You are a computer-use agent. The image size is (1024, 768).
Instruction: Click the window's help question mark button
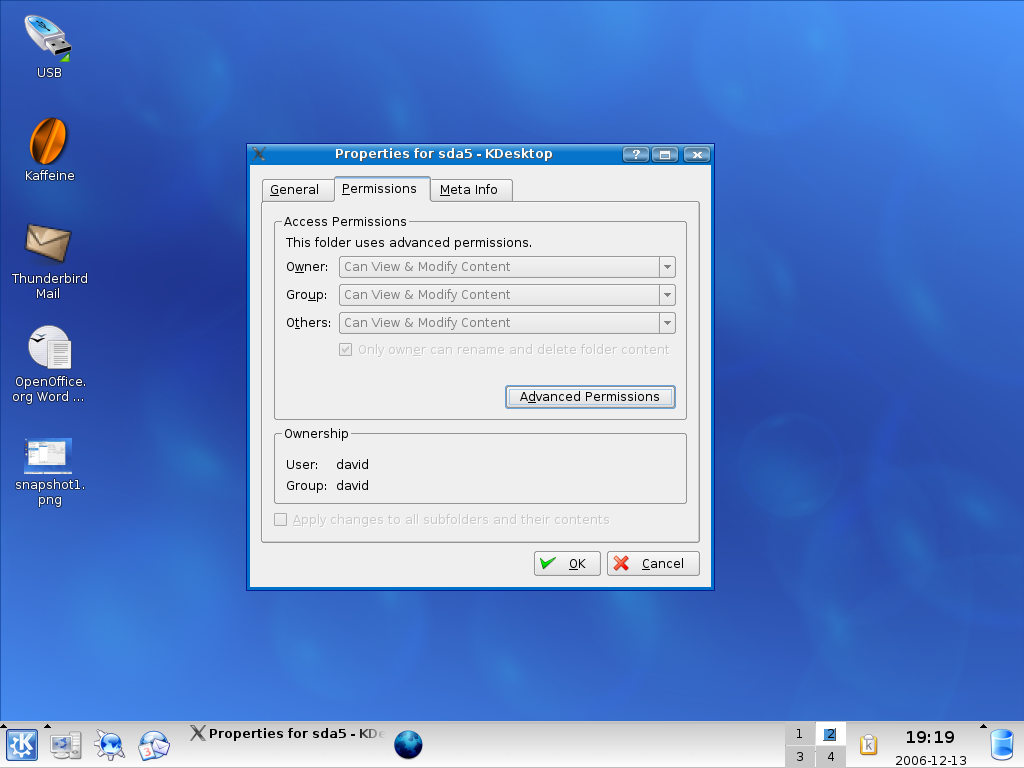635,154
